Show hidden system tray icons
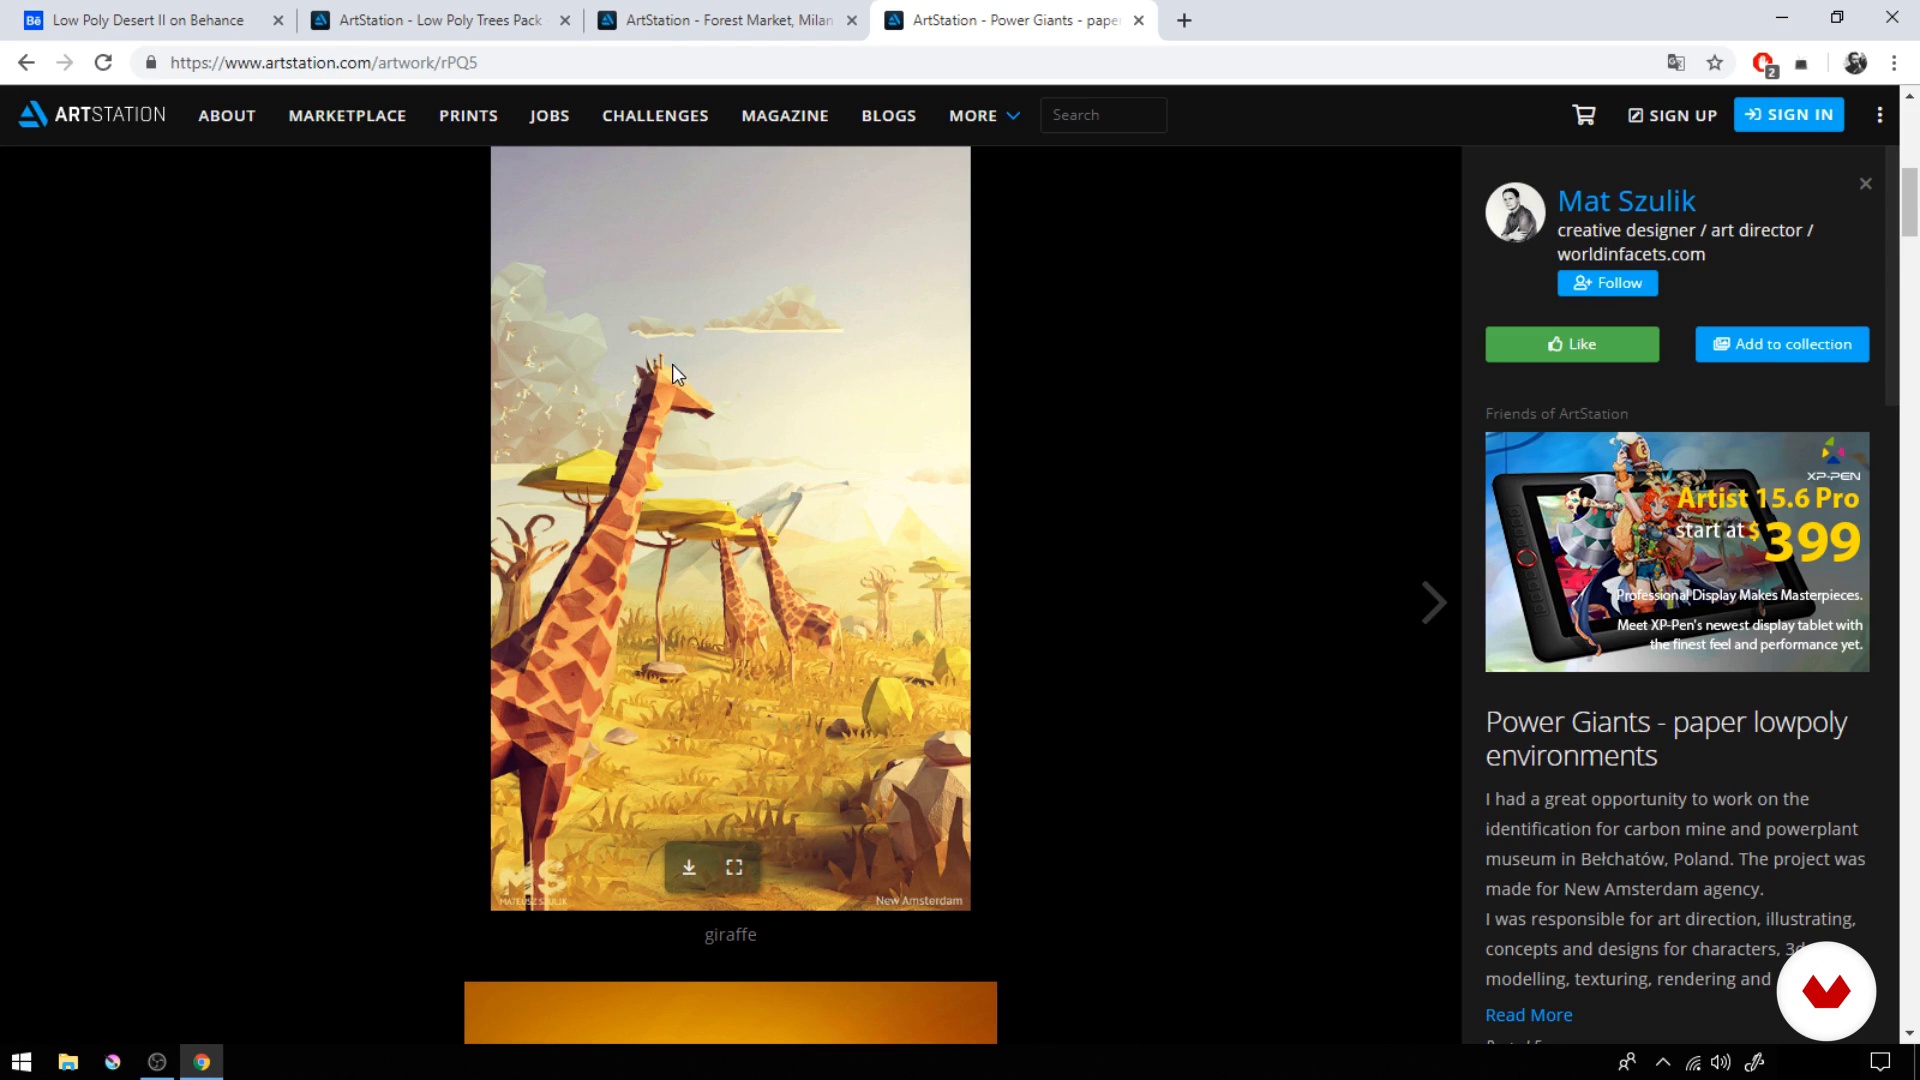This screenshot has height=1080, width=1920. tap(1663, 1062)
